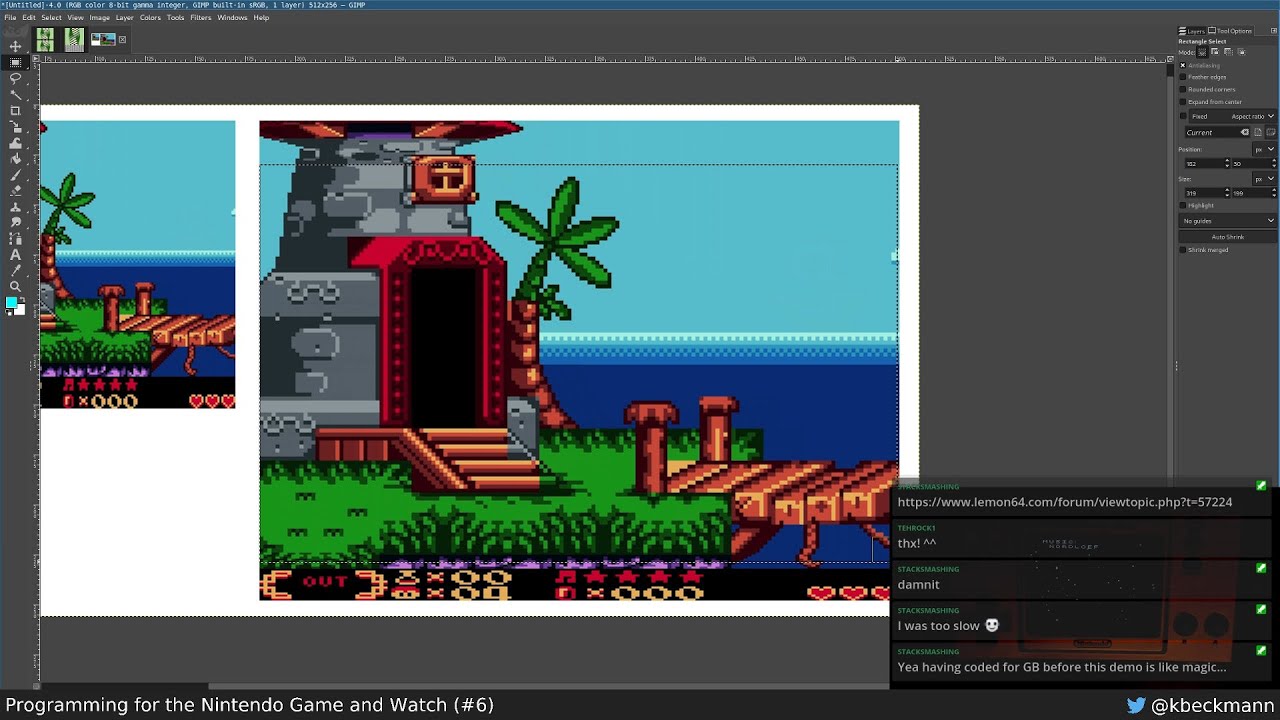Select the Crop tool

[x=15, y=110]
